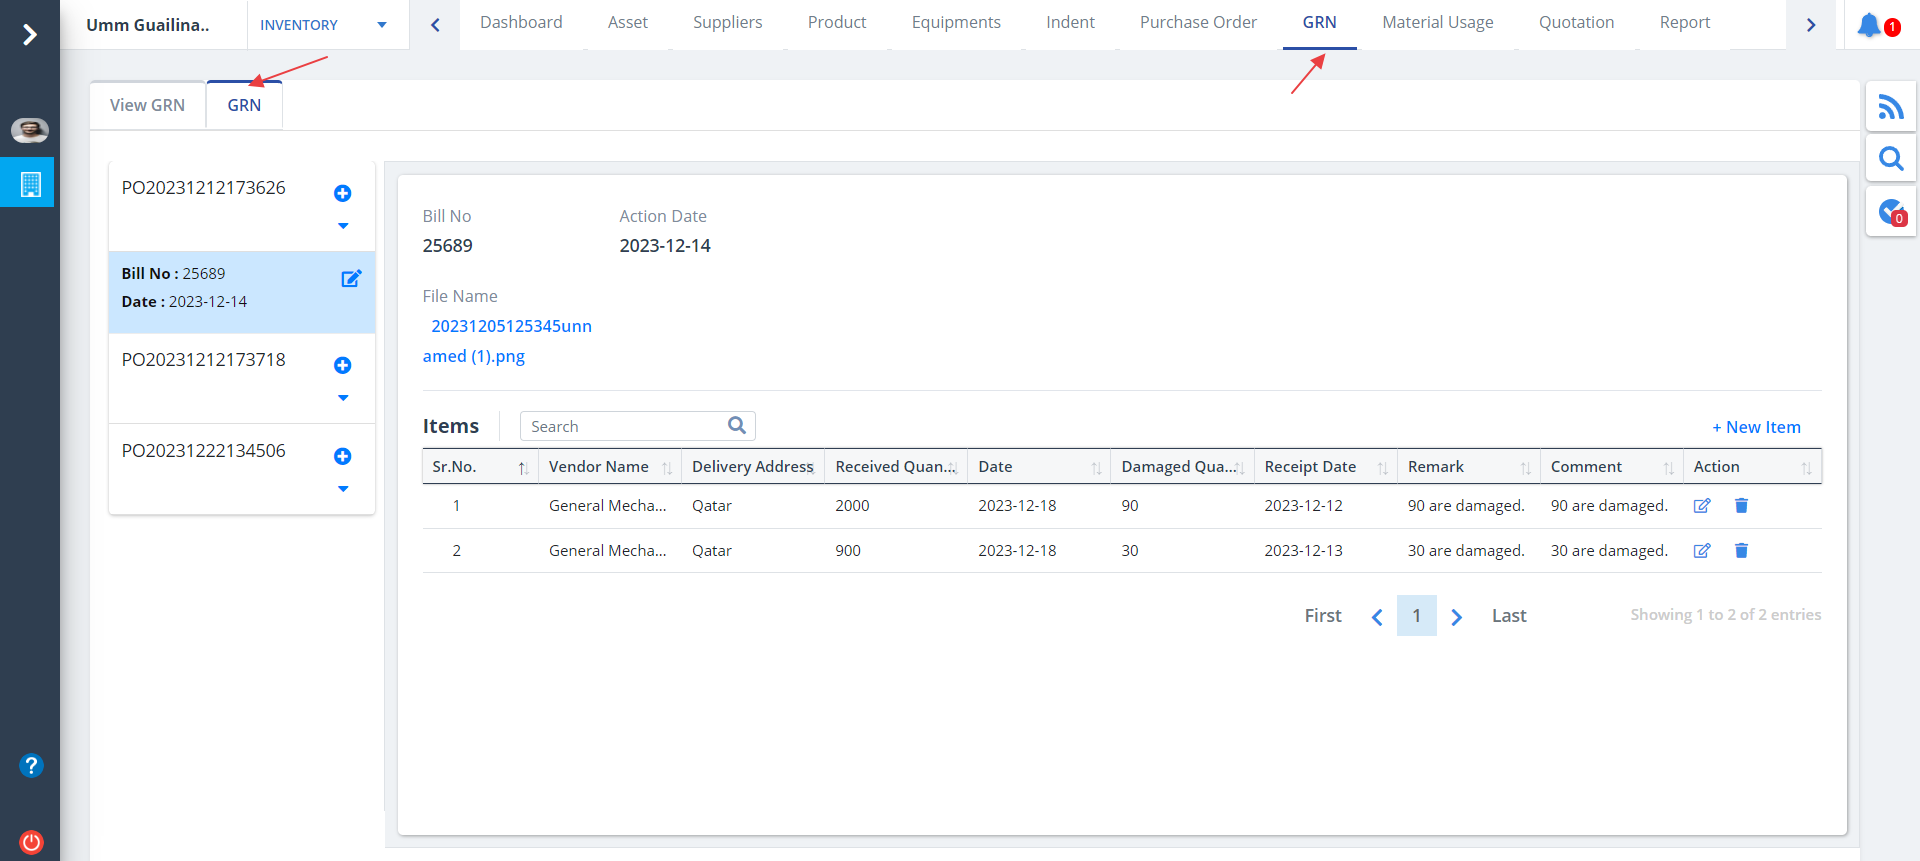
Task: Sort table by Received Quantity column
Action: click(895, 467)
